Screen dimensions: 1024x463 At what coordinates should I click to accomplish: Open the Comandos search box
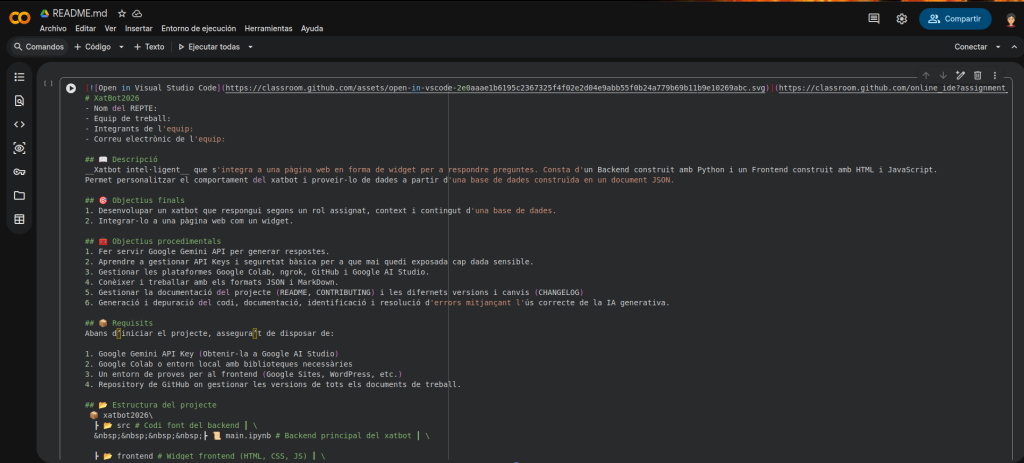[x=39, y=47]
